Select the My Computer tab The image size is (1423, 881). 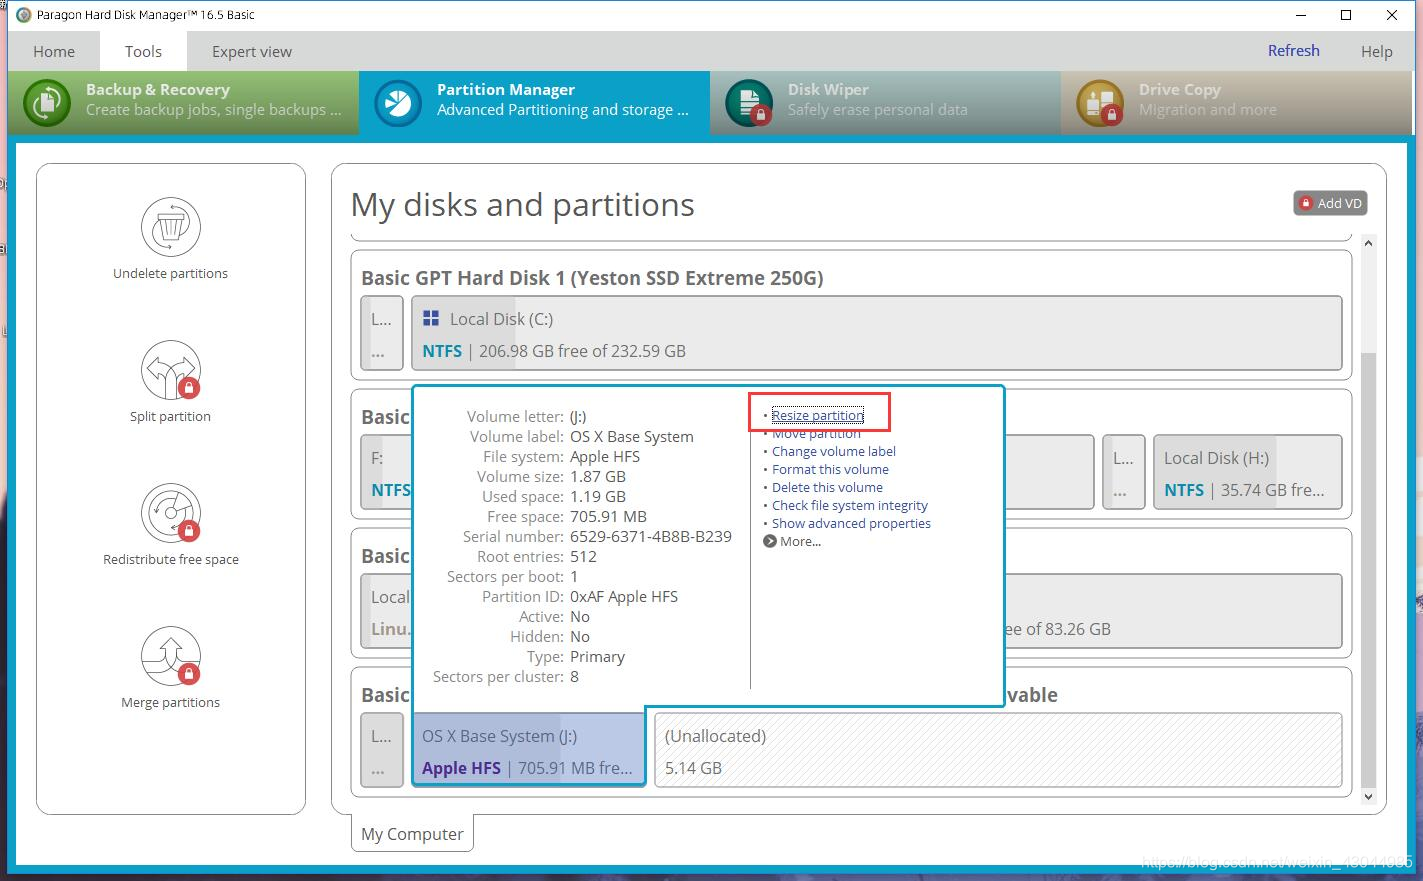(x=412, y=834)
